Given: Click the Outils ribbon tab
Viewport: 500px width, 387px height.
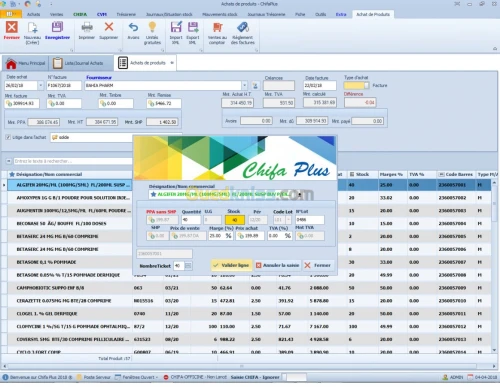Looking at the screenshot, I should (x=321, y=14).
